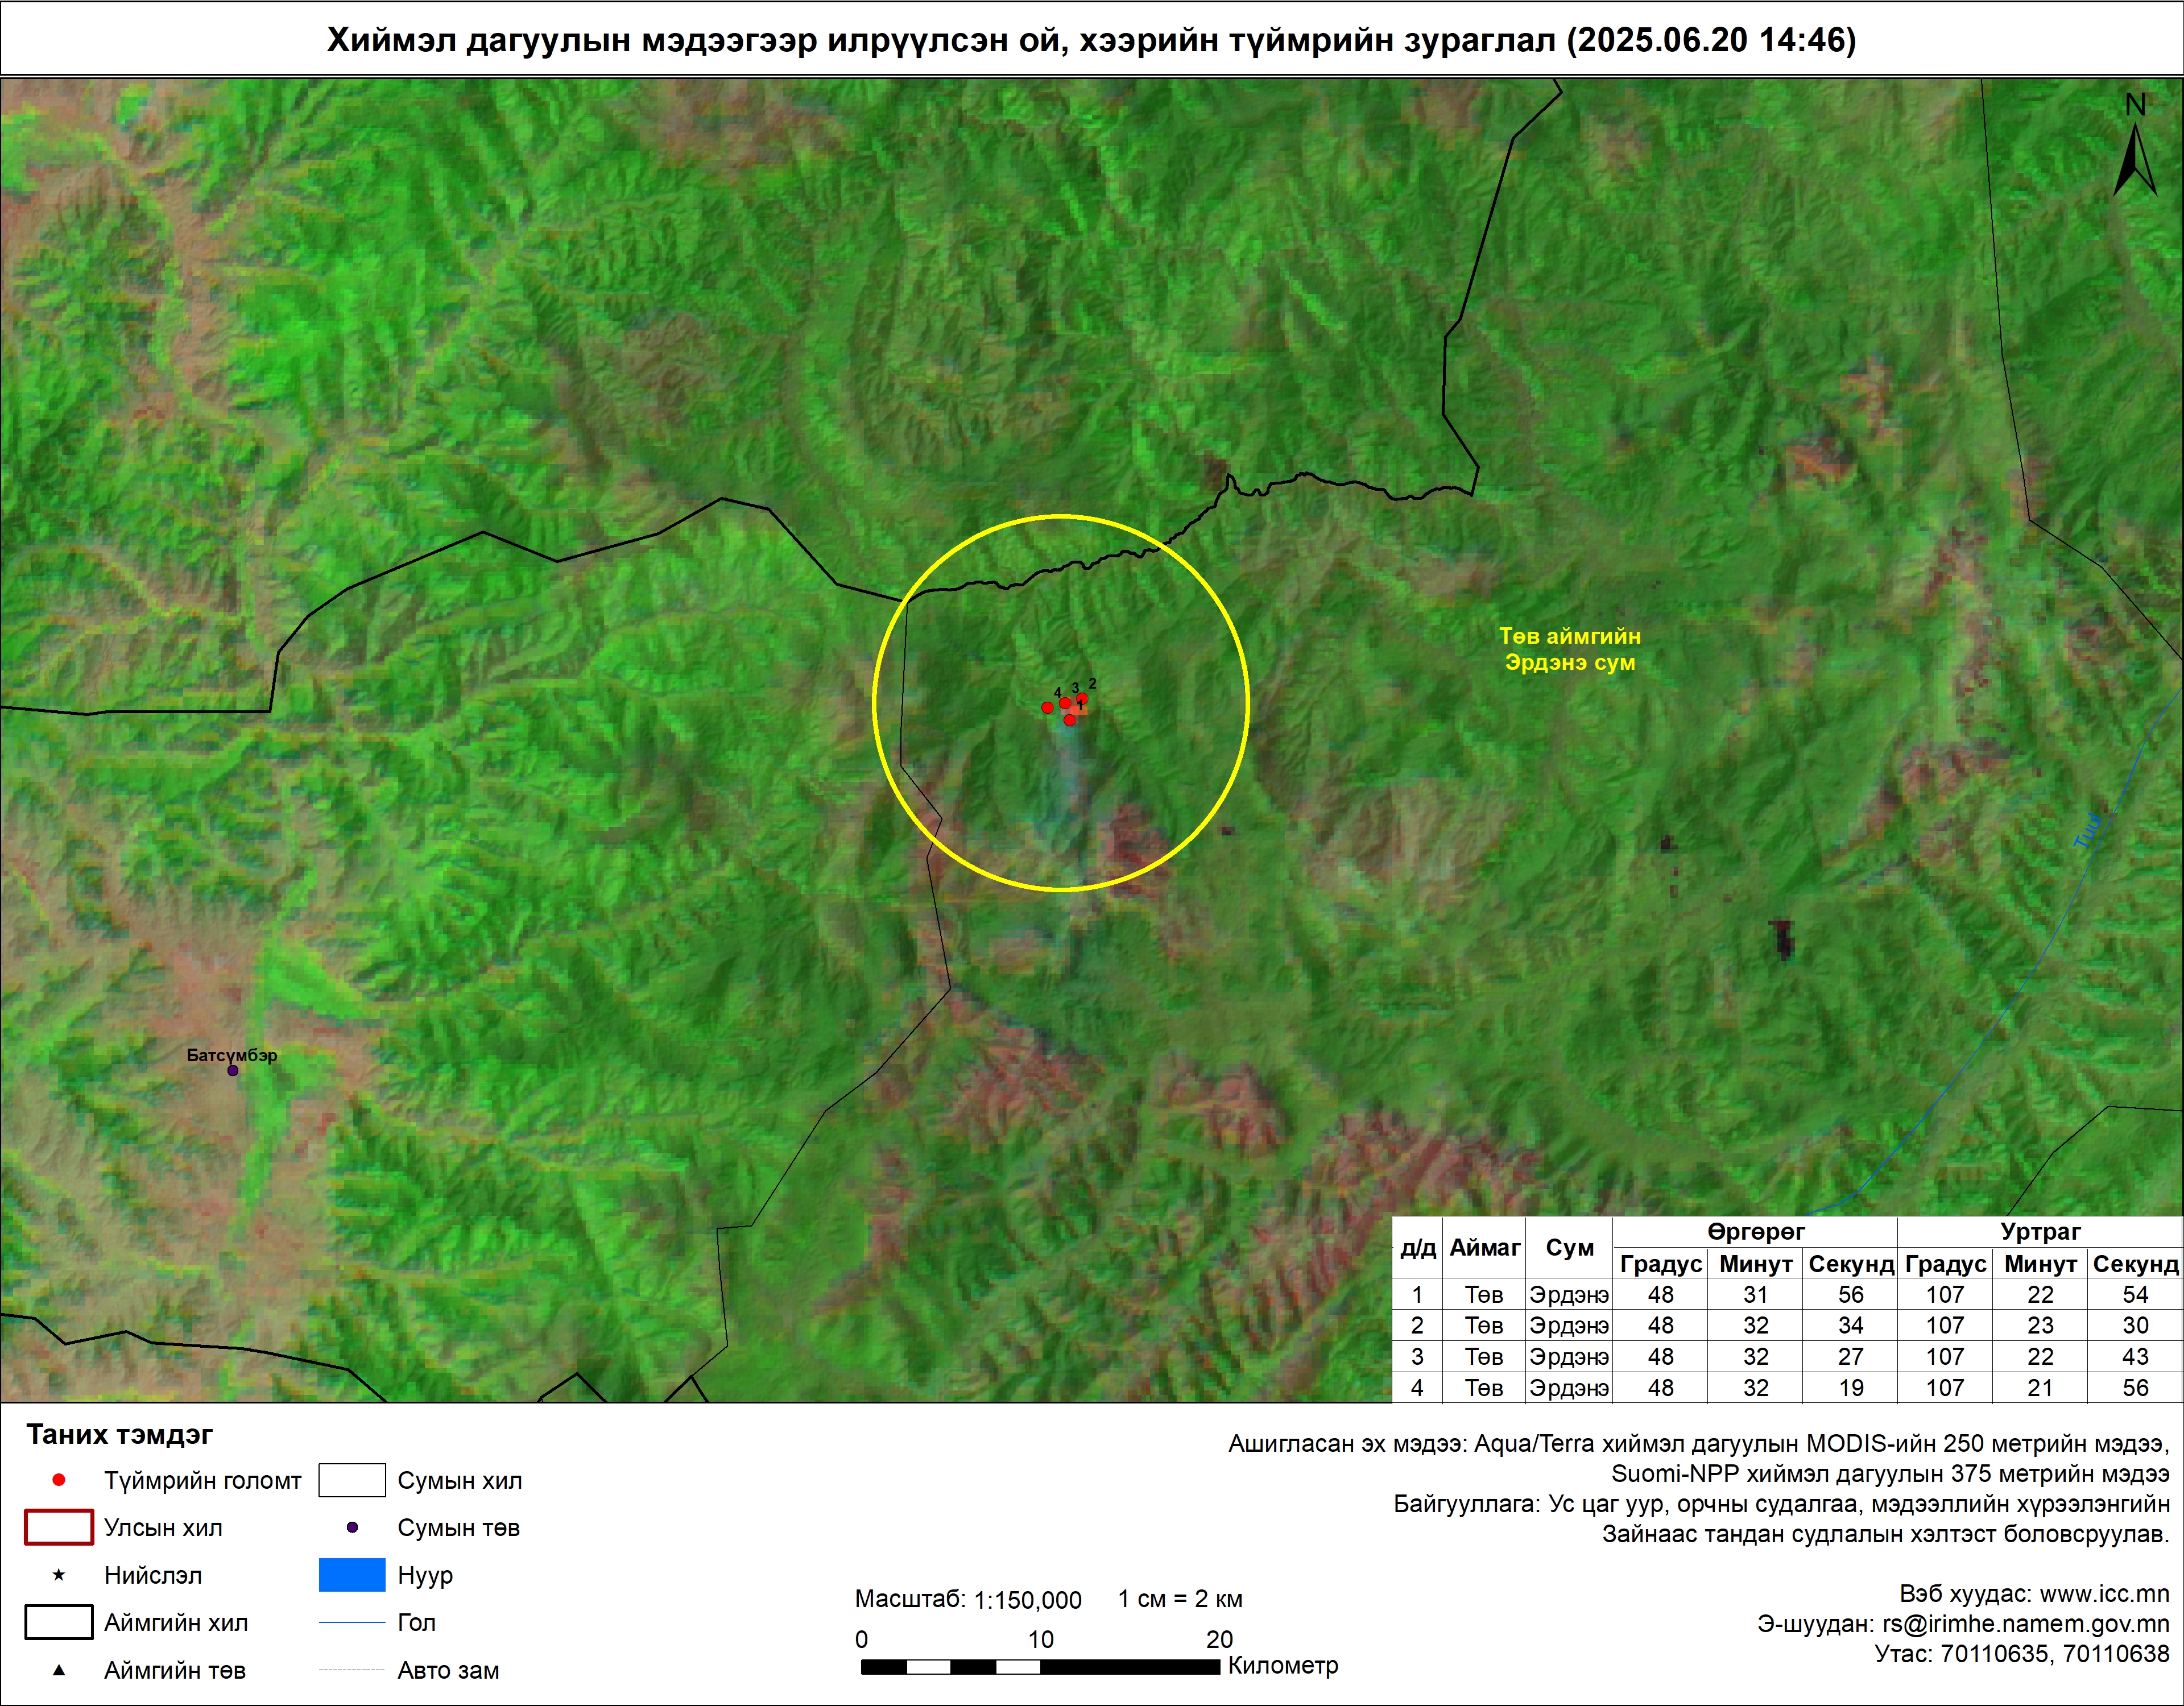This screenshot has height=1706, width=2184.
Task: Click the Suomi-NPP data source line
Action: pos(1890,1474)
